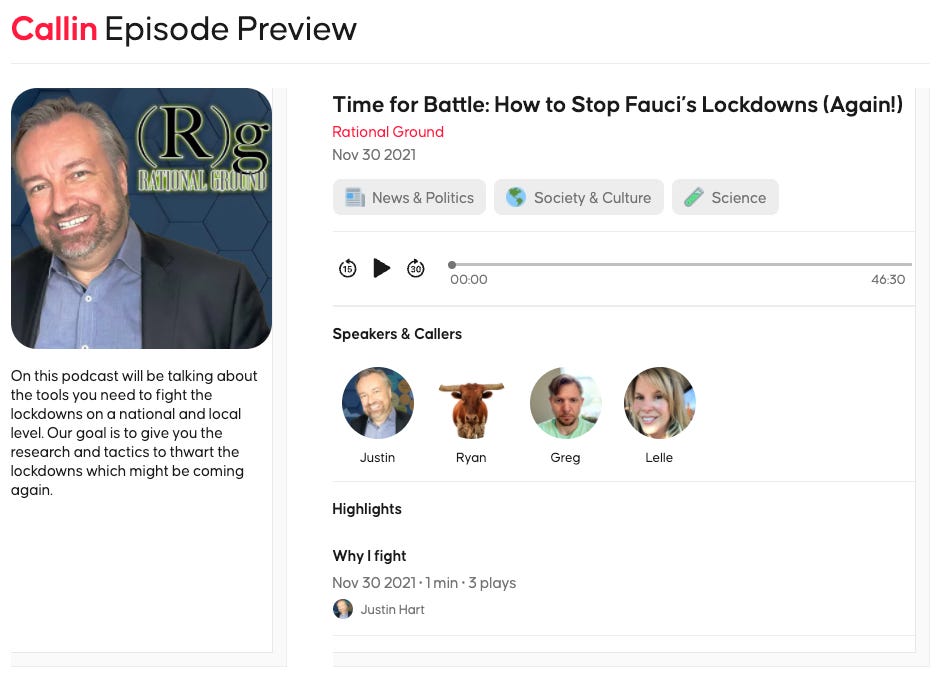
Task: Open the Society & Culture category tag
Action: coord(578,197)
